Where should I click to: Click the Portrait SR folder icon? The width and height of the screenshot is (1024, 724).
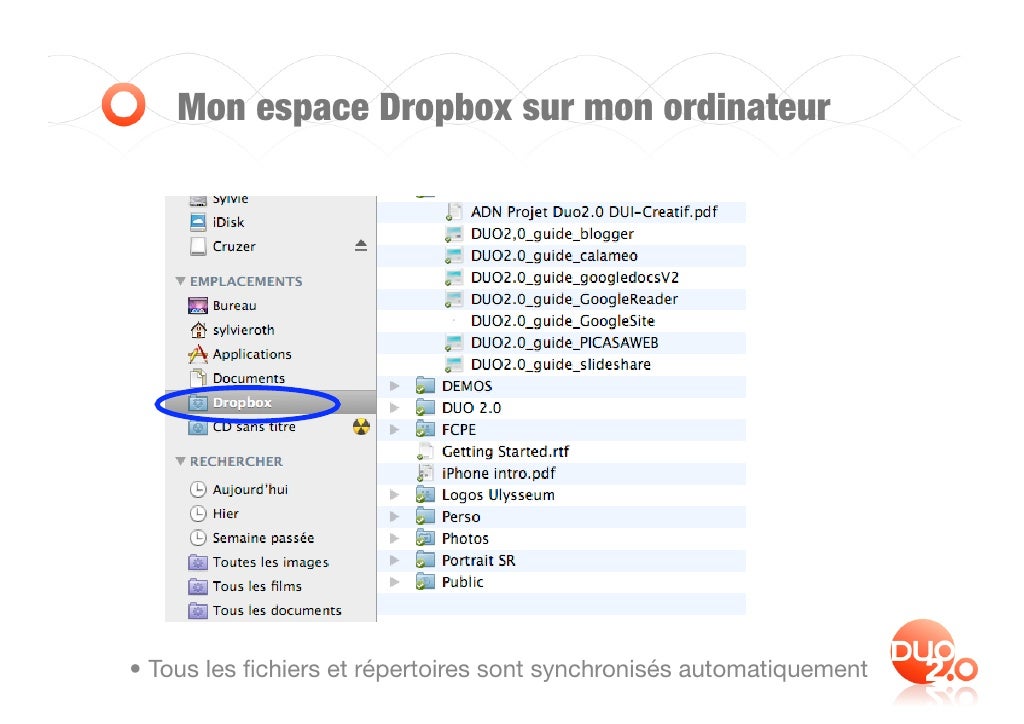click(425, 560)
